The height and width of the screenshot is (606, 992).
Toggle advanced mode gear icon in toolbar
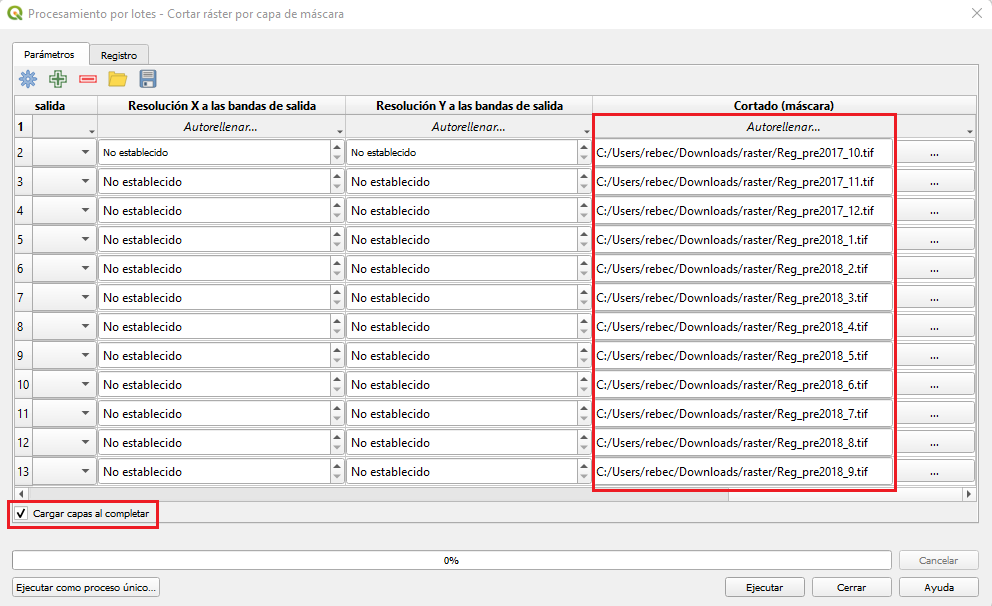click(28, 79)
